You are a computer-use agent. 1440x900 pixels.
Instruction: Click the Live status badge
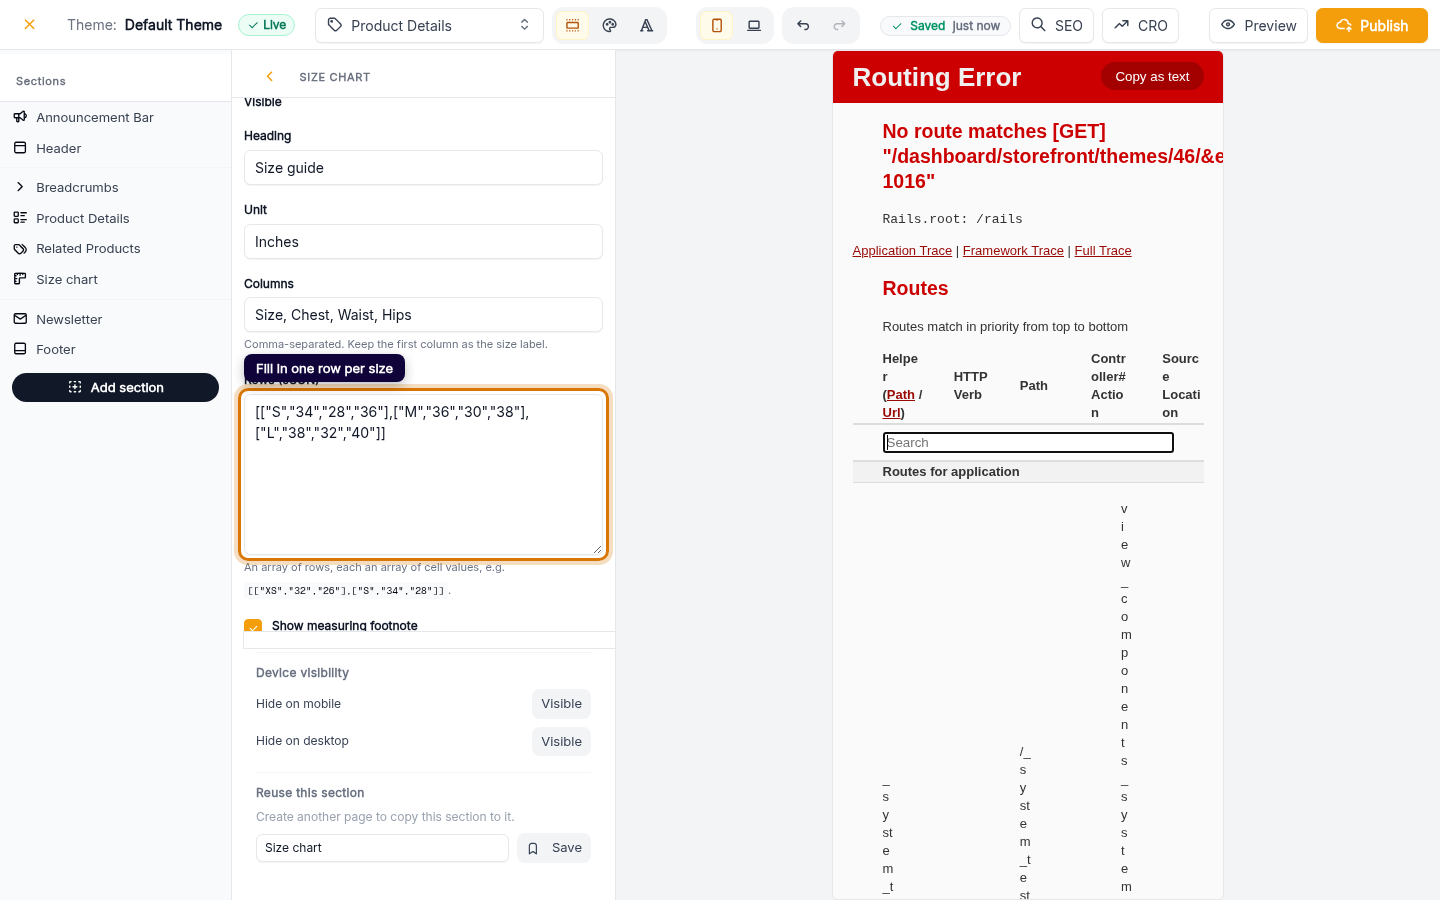(x=266, y=25)
